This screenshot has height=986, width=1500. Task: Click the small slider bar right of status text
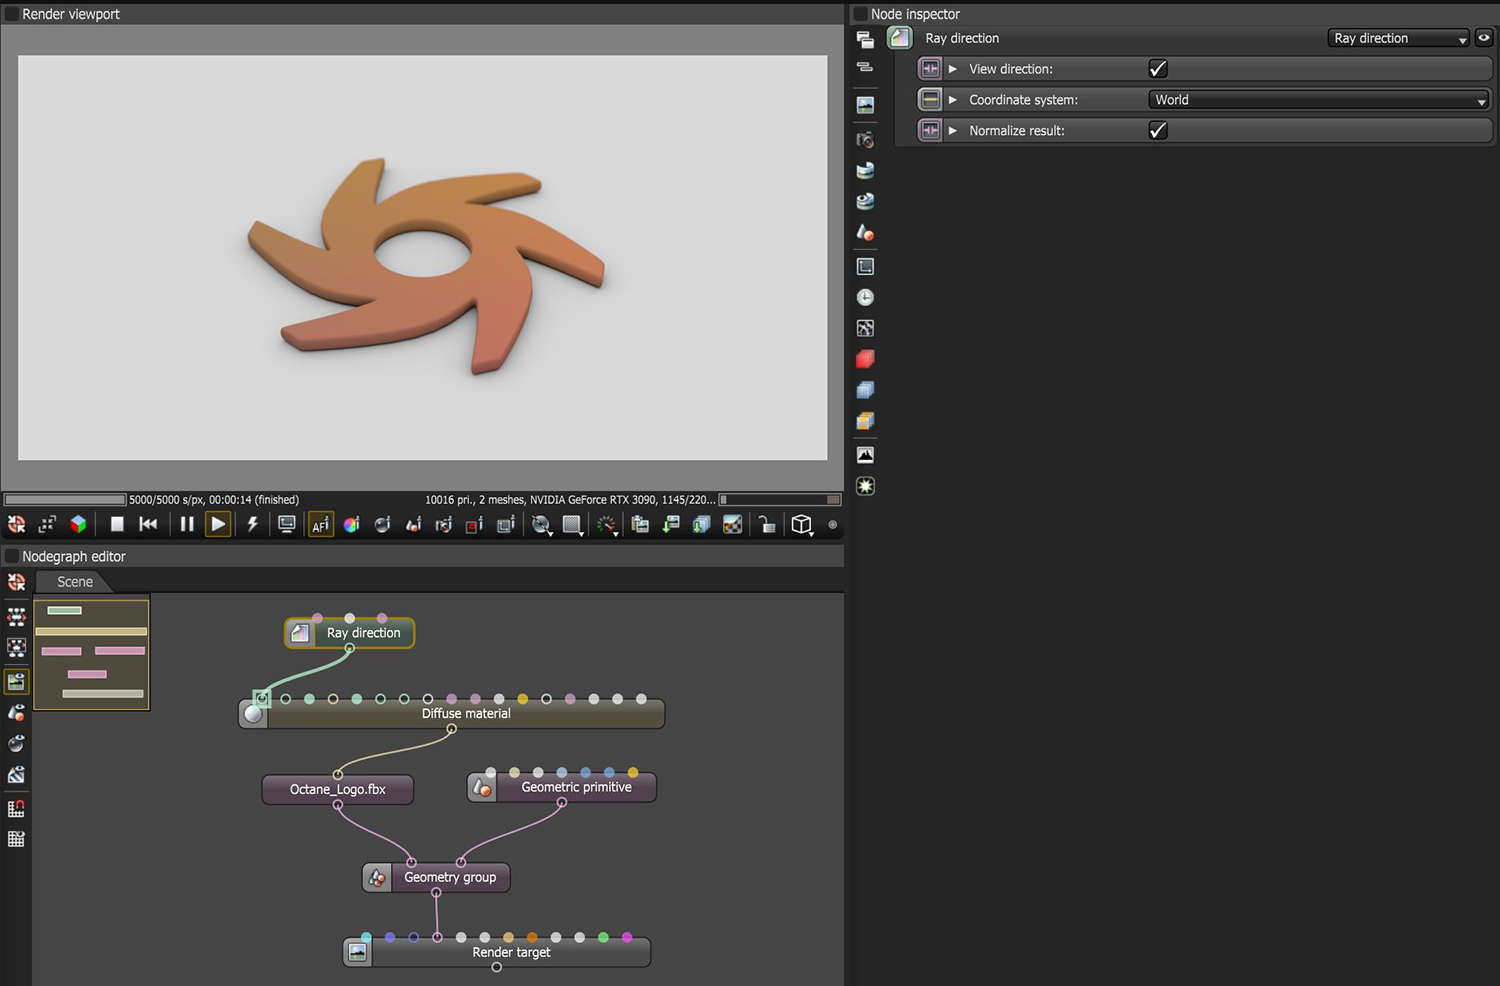[780, 499]
